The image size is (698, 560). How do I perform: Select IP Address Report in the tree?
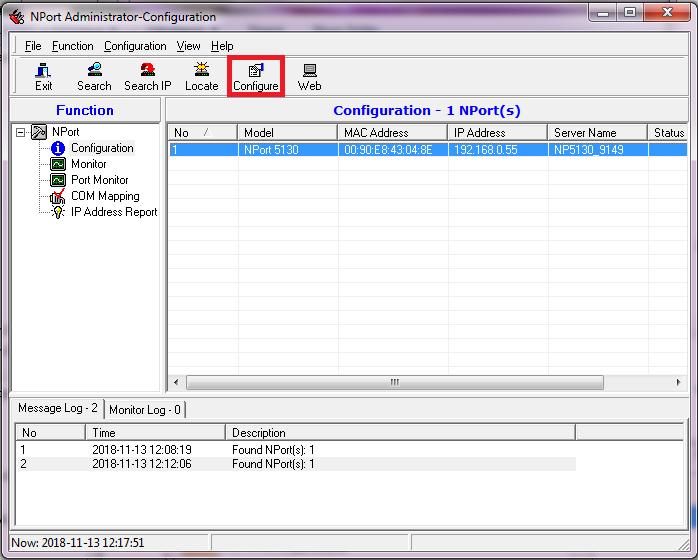click(x=114, y=212)
